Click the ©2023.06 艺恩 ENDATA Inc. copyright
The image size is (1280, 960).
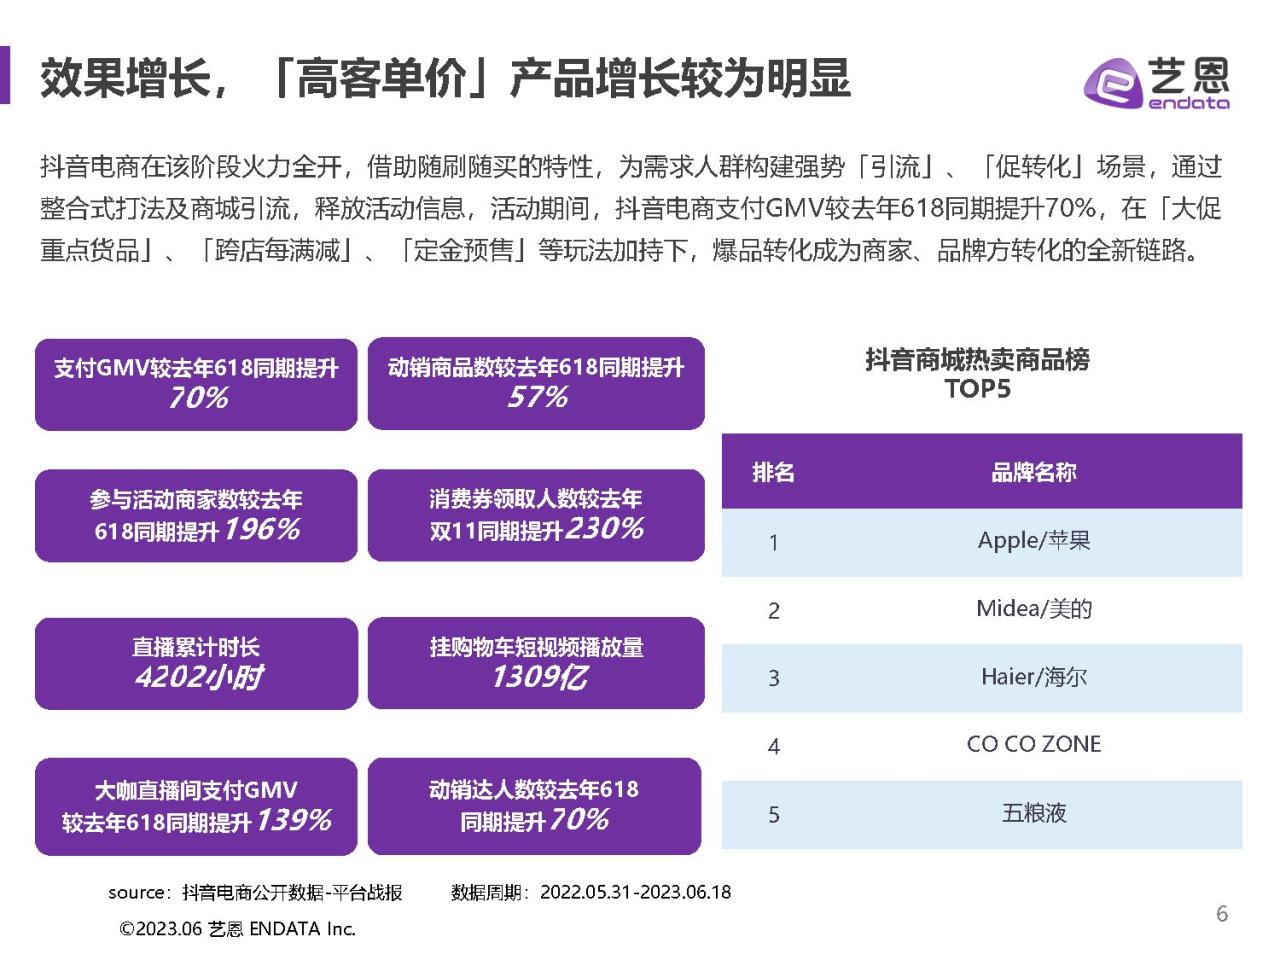click(237, 929)
